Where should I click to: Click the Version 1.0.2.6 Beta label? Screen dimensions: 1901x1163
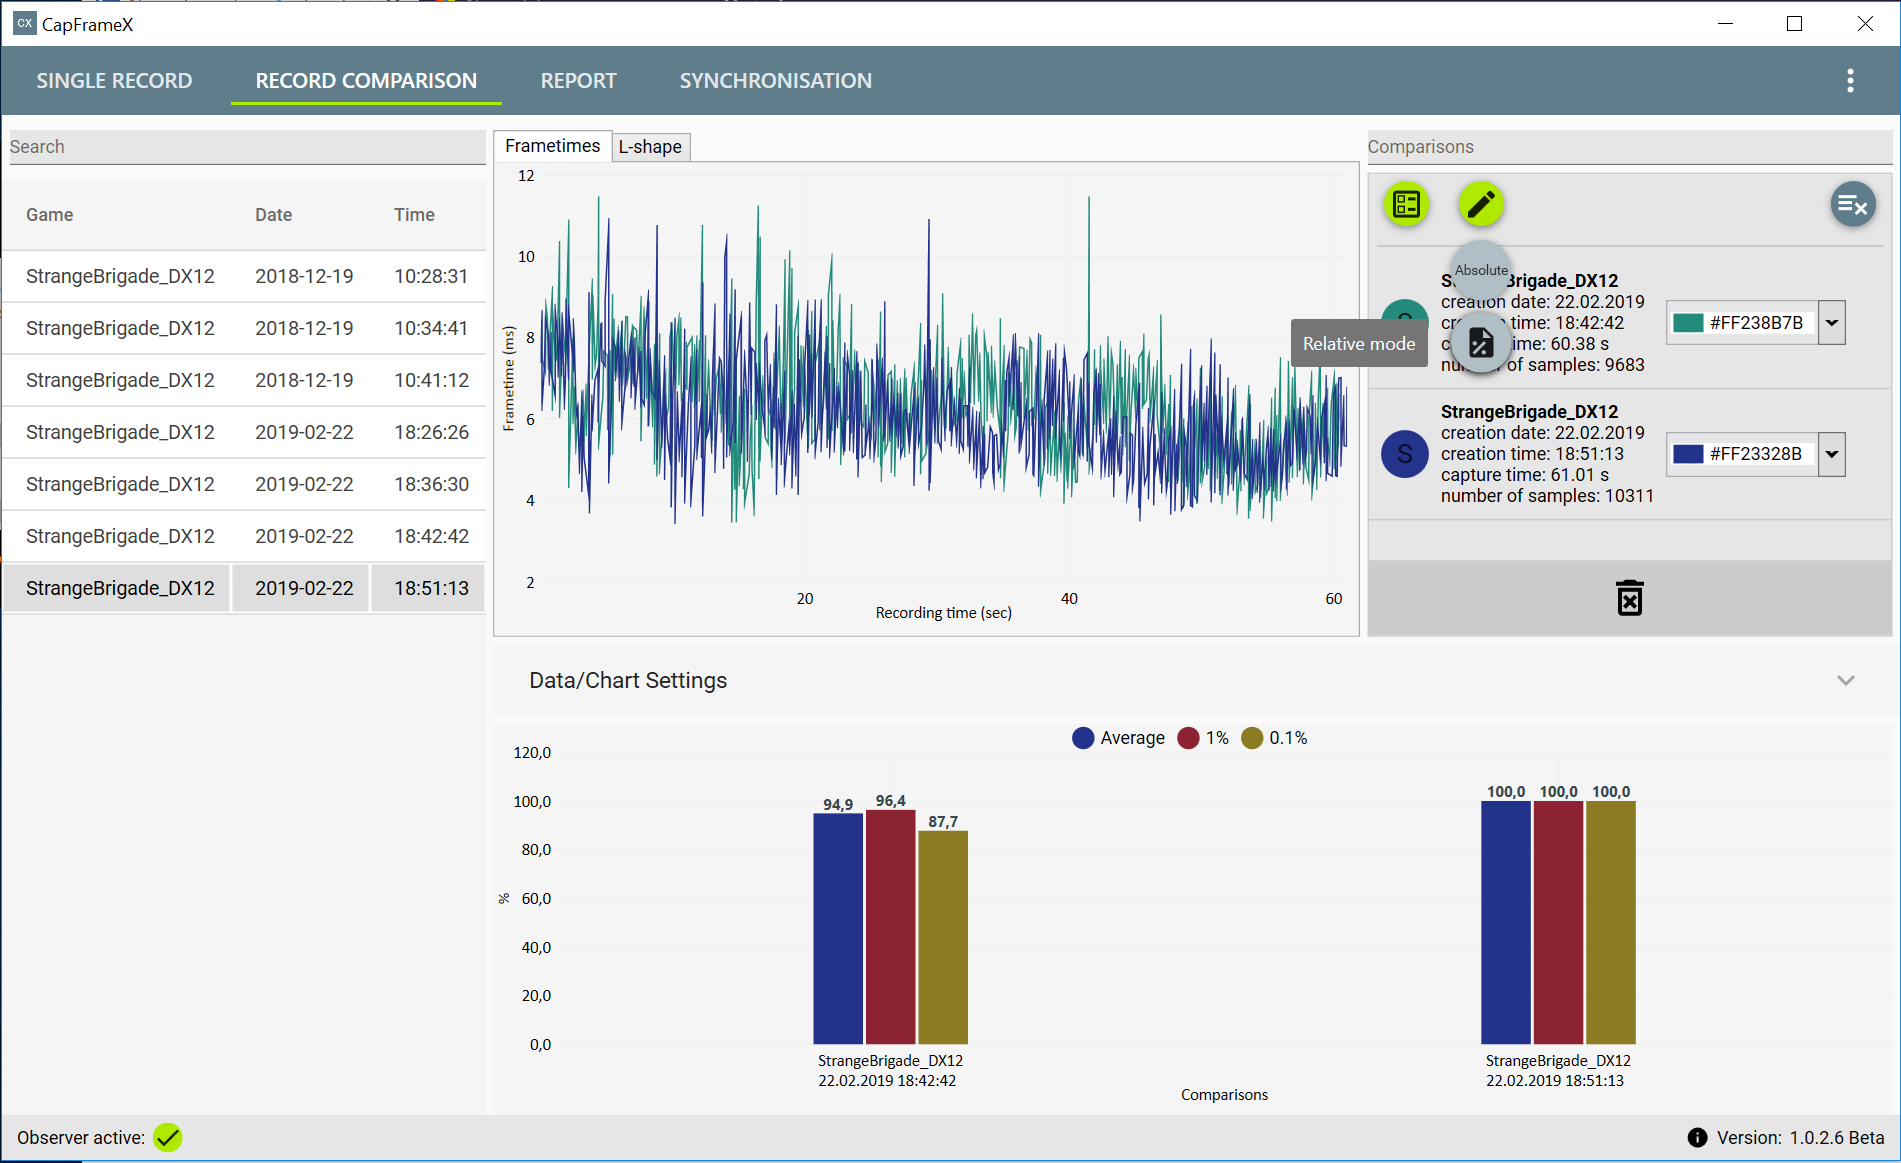coord(1800,1138)
